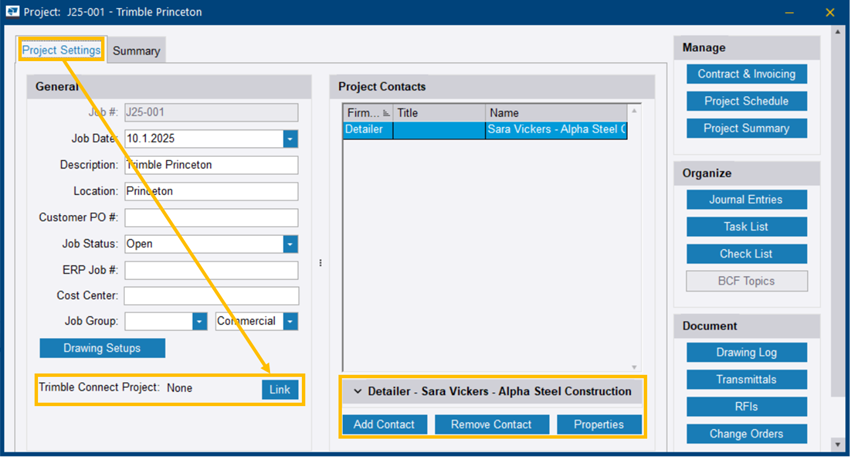Click the Cost Center field

click(x=211, y=296)
